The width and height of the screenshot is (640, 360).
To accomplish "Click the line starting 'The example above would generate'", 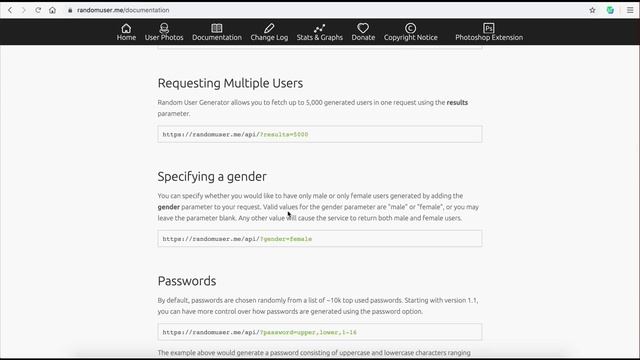I will click(x=314, y=353).
